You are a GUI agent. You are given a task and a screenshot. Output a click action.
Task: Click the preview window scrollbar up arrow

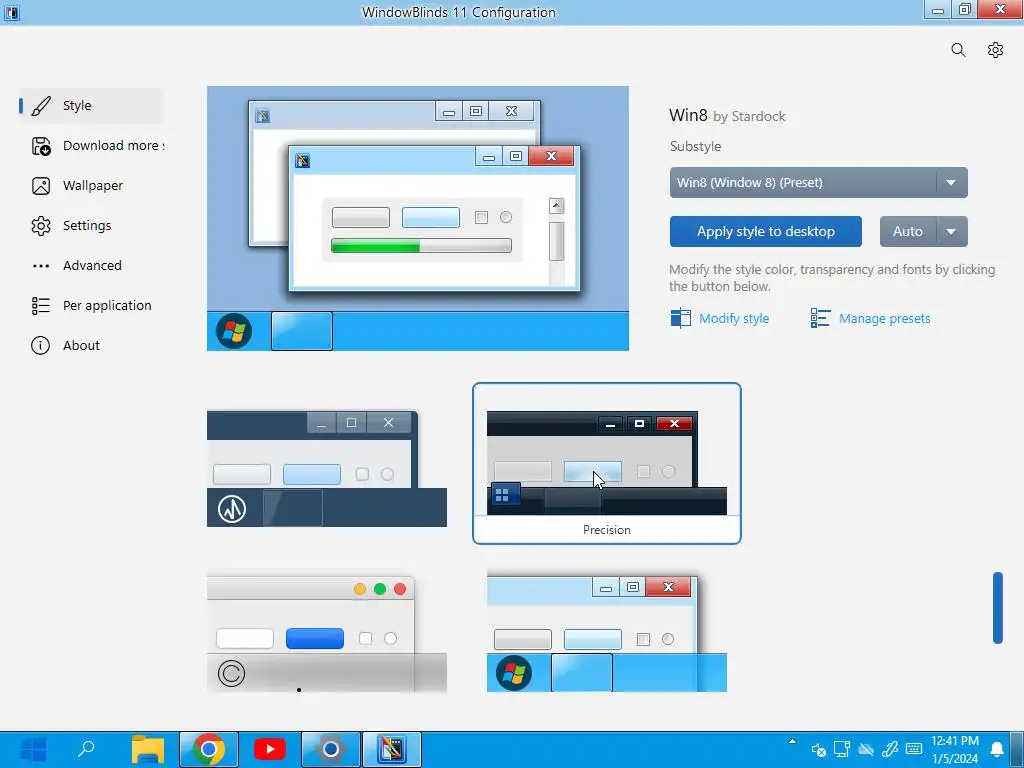[x=556, y=206]
